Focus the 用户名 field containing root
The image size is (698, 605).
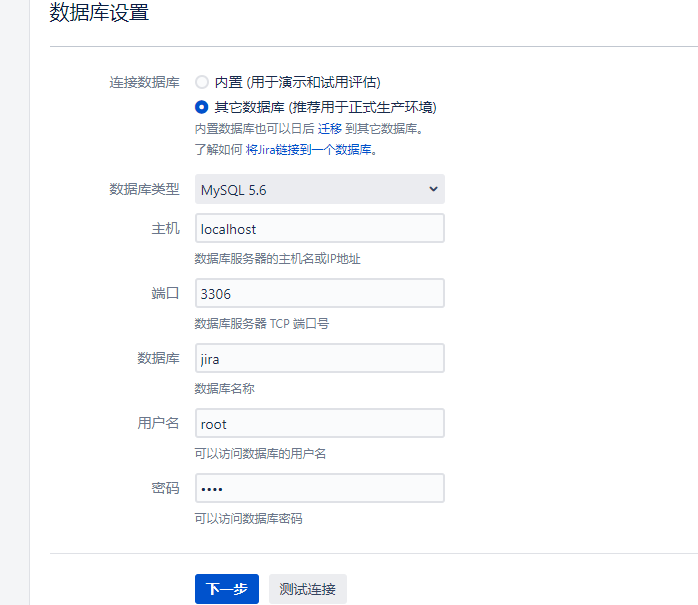coord(320,423)
